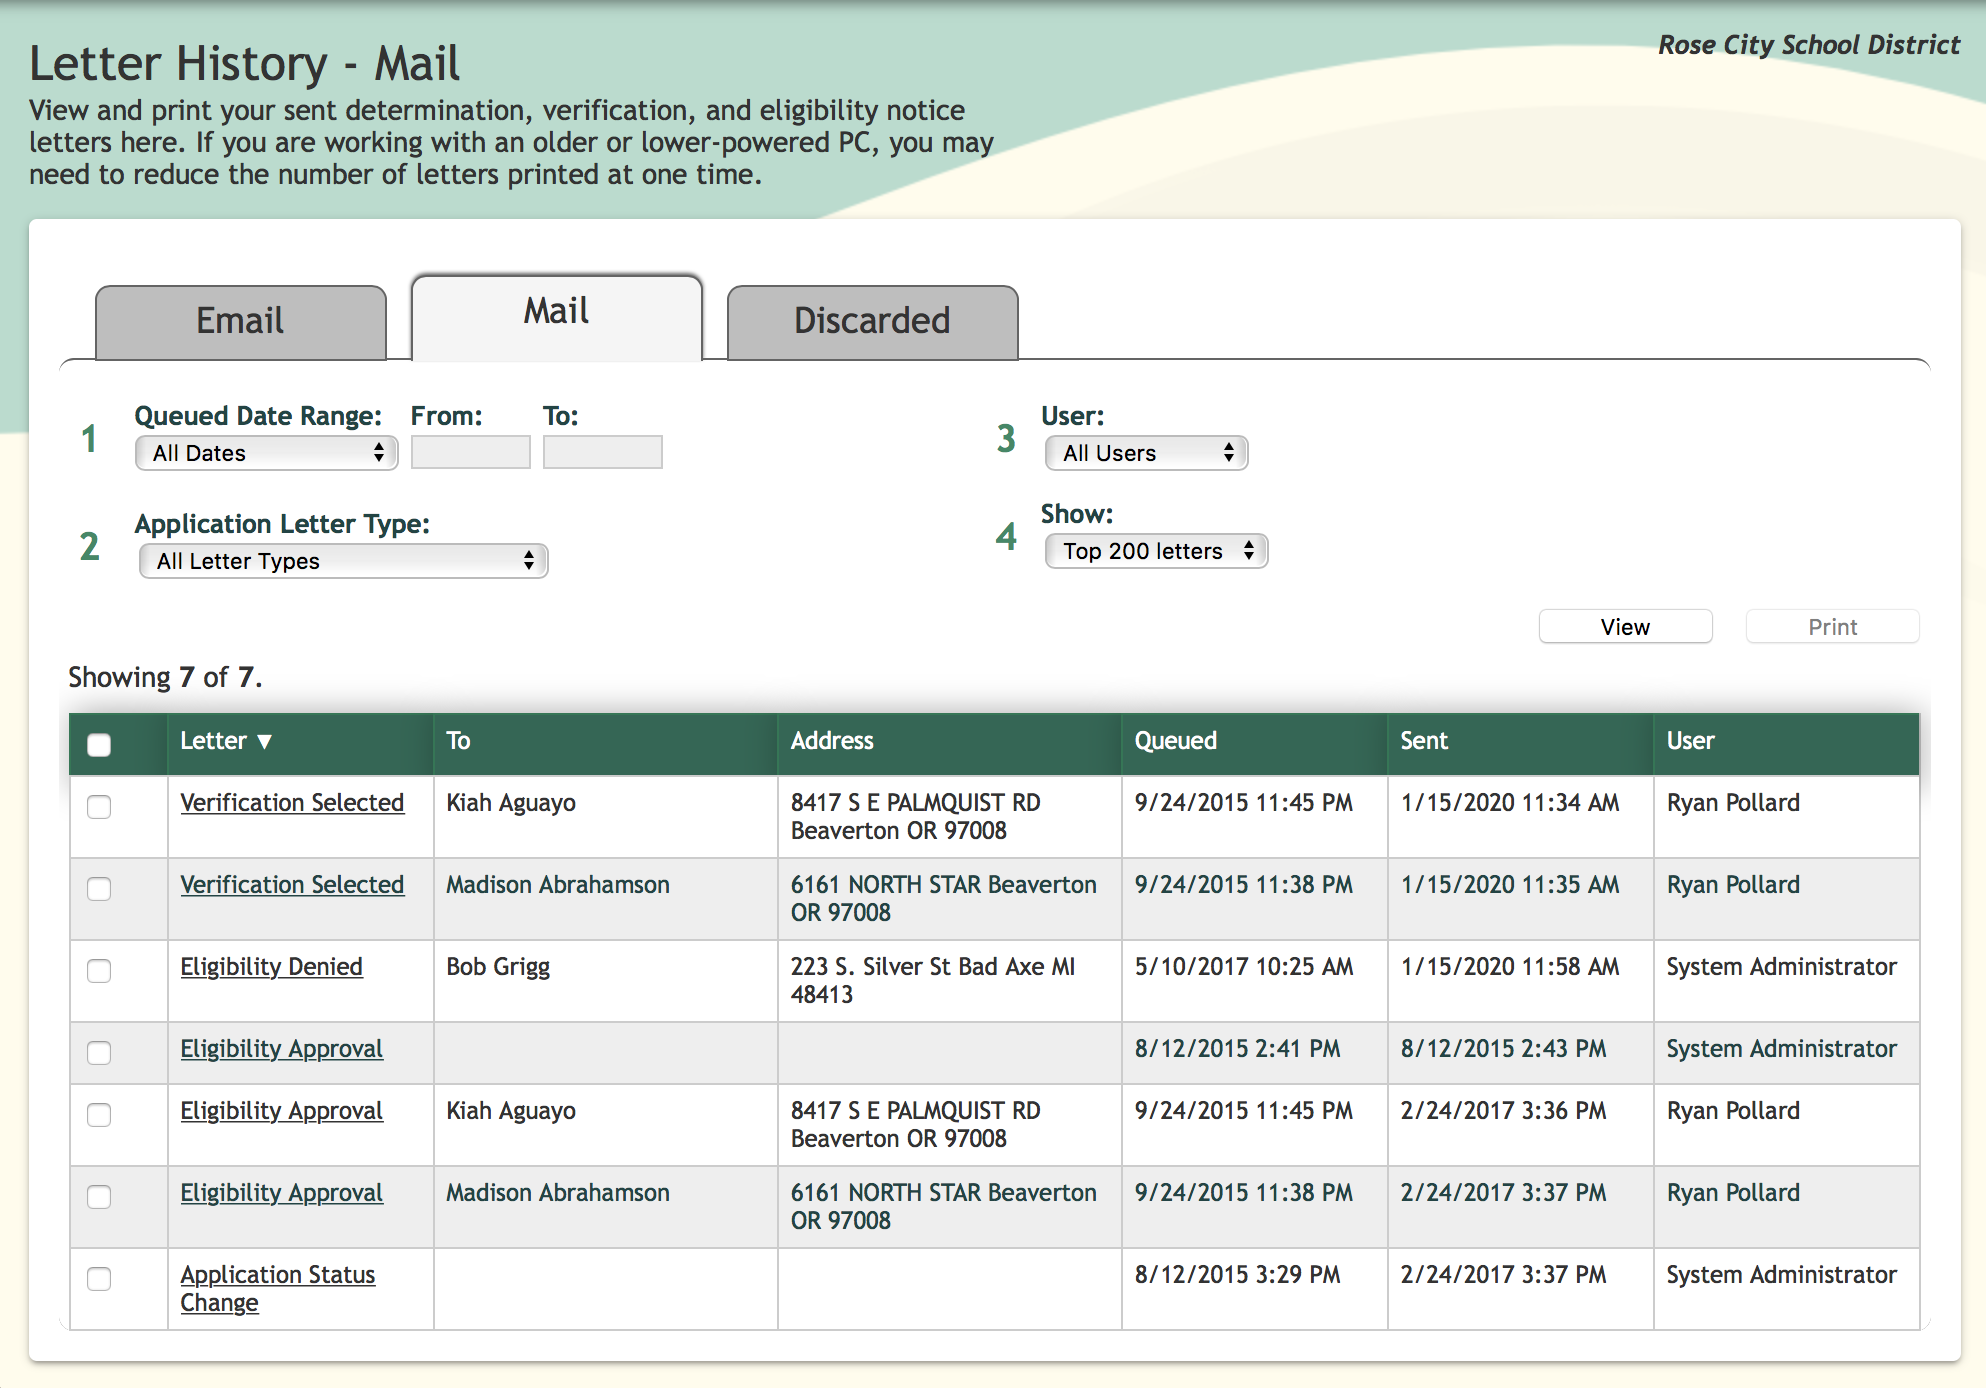
Task: Check the first Verification Selected row checkbox
Action: click(x=99, y=806)
